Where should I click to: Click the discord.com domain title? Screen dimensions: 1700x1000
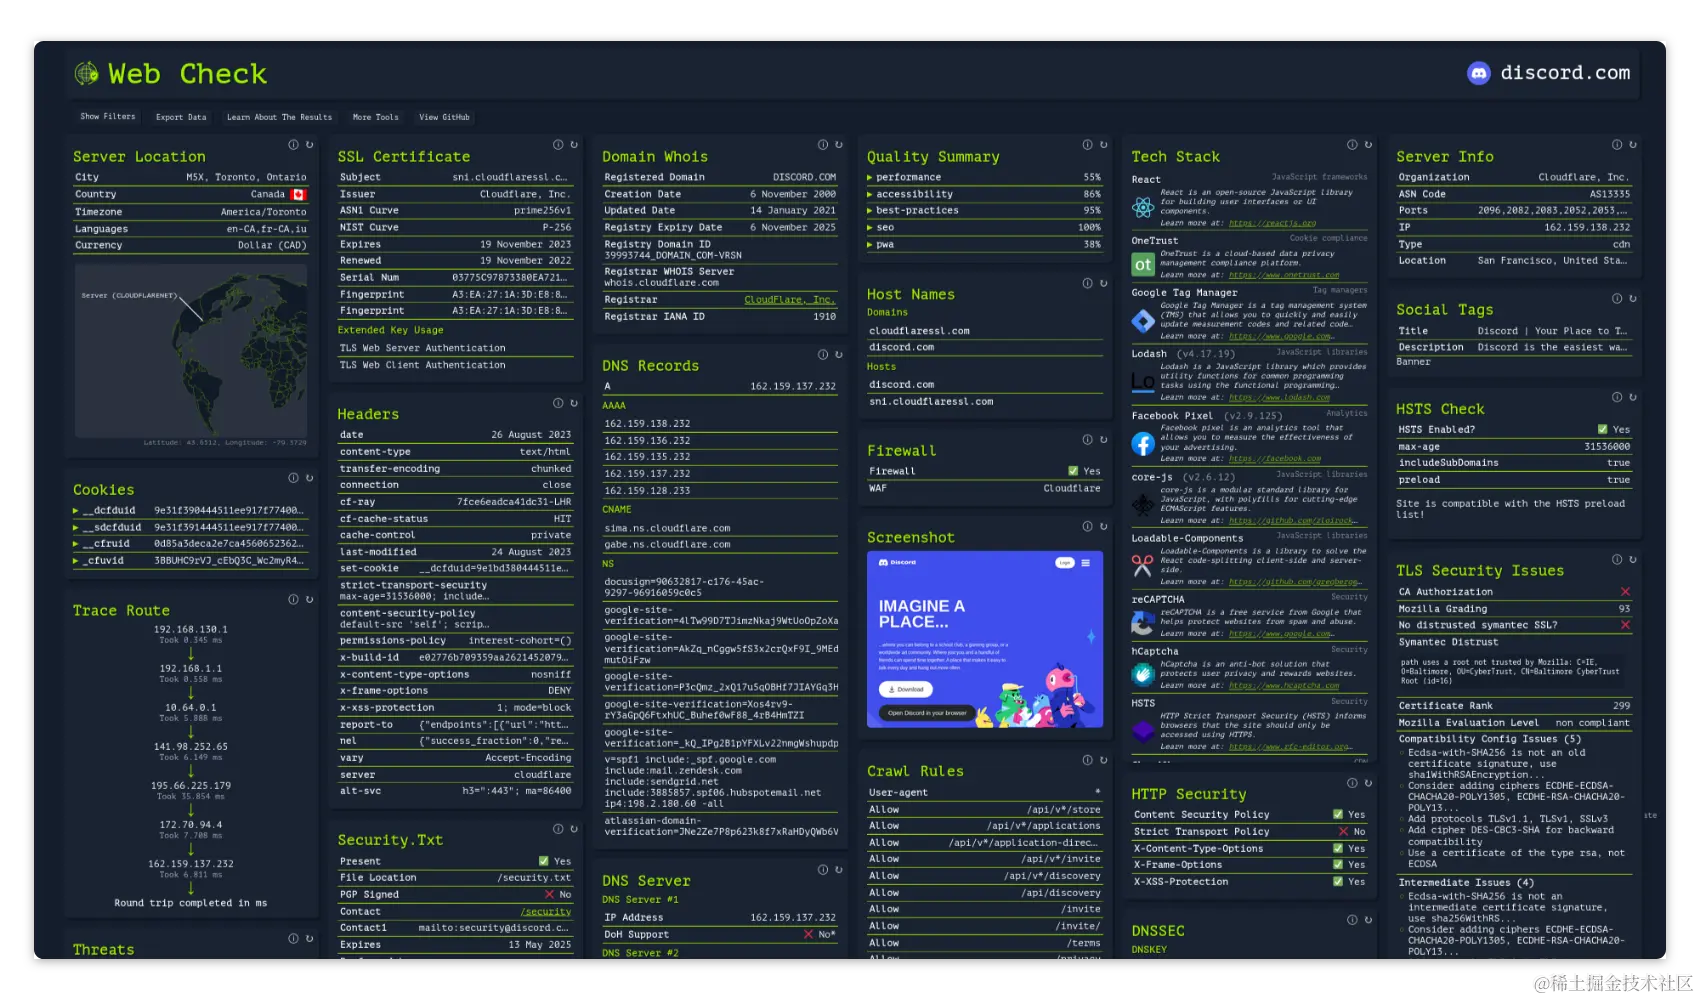point(1565,73)
